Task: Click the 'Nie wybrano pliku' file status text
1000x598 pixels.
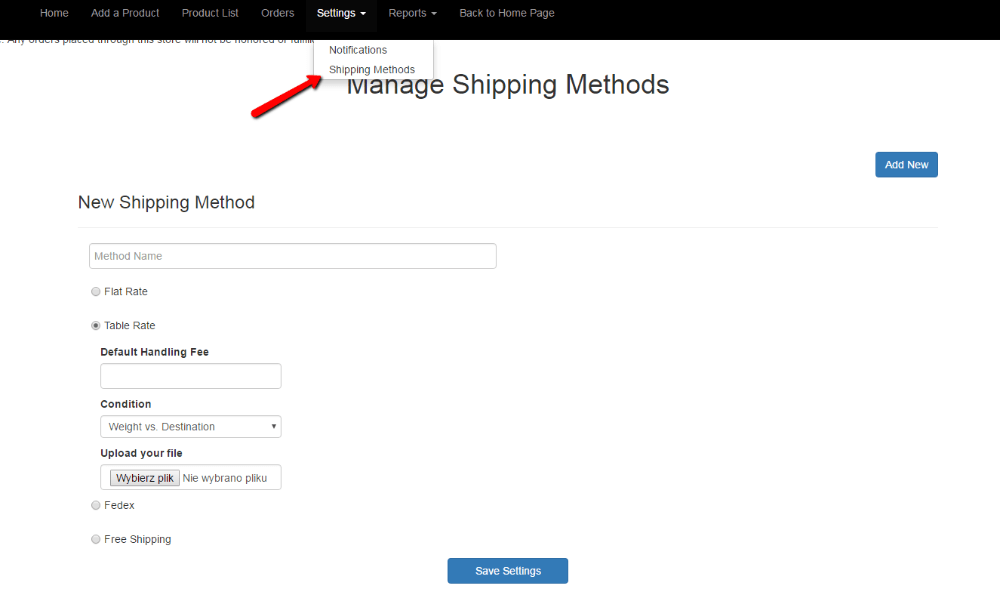Action: coord(225,478)
